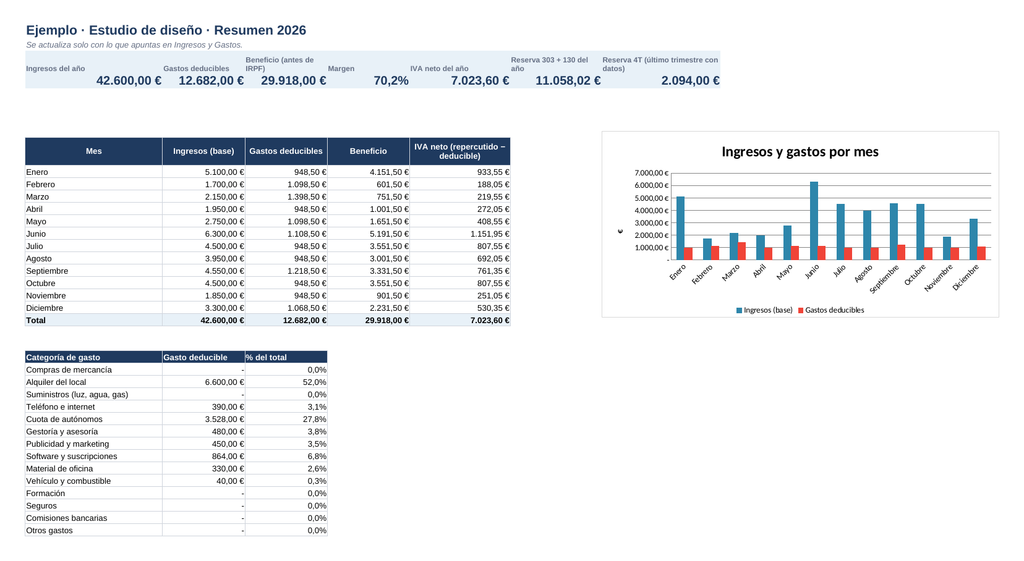
Task: Select the Beneficio summary value 29.918,00 €
Action: tap(293, 80)
